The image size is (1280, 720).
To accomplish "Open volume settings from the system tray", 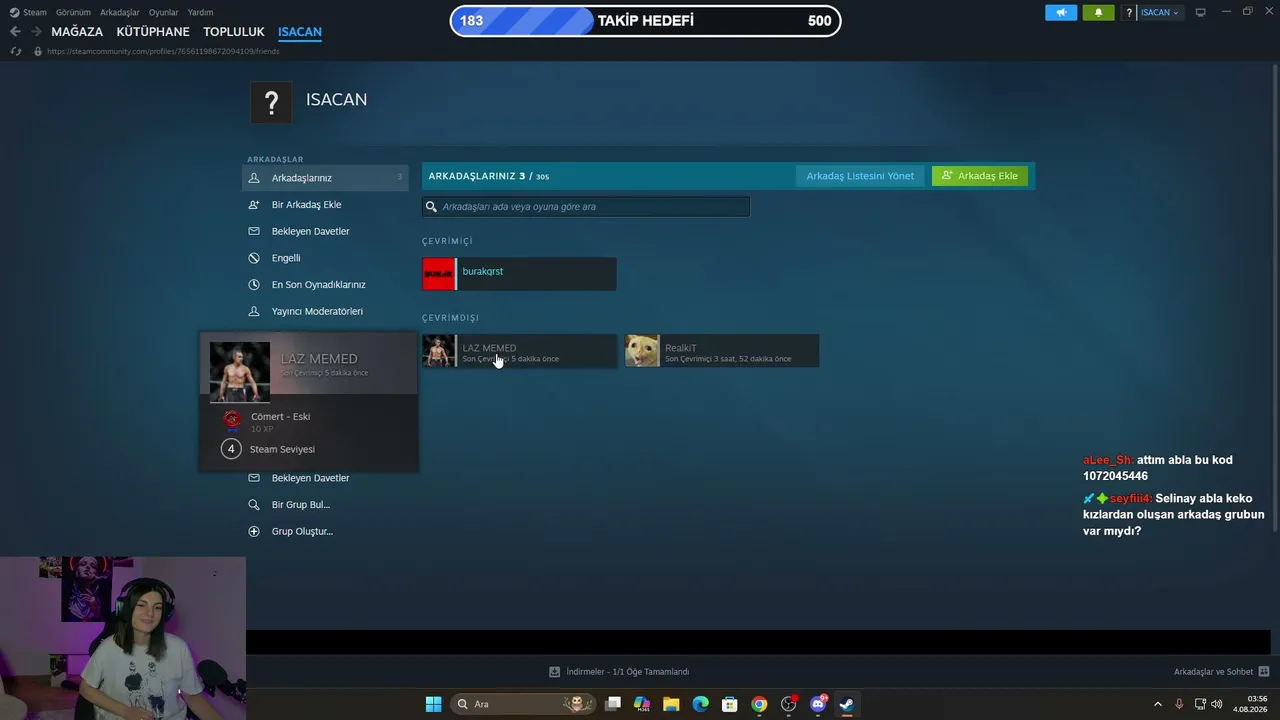I will point(1217,704).
